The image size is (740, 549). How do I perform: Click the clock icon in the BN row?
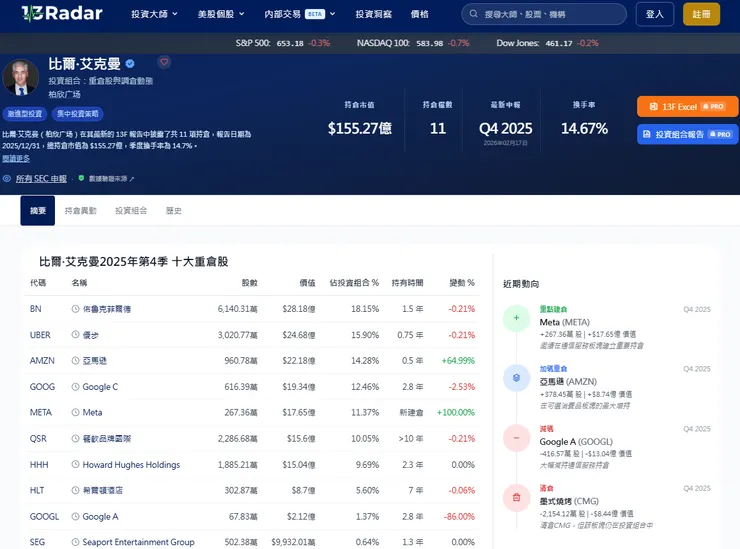click(75, 309)
